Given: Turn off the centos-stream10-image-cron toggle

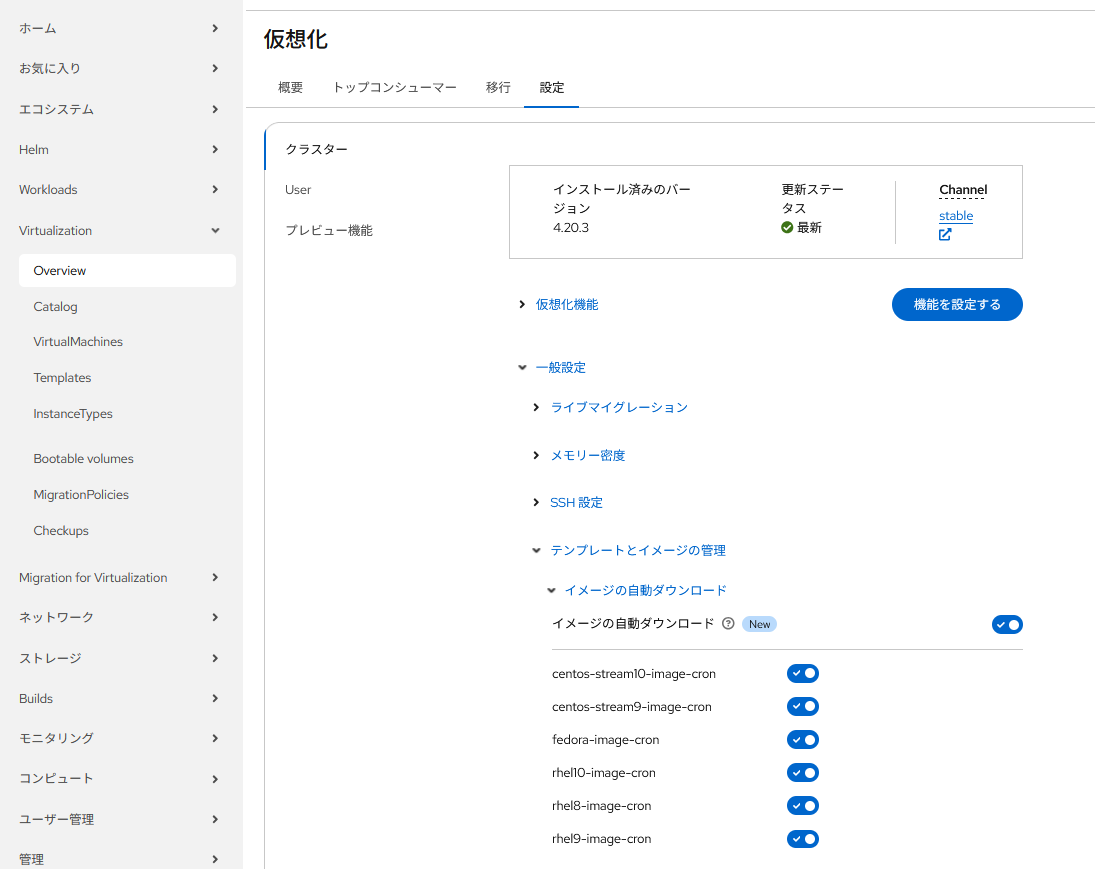Looking at the screenshot, I should point(802,673).
